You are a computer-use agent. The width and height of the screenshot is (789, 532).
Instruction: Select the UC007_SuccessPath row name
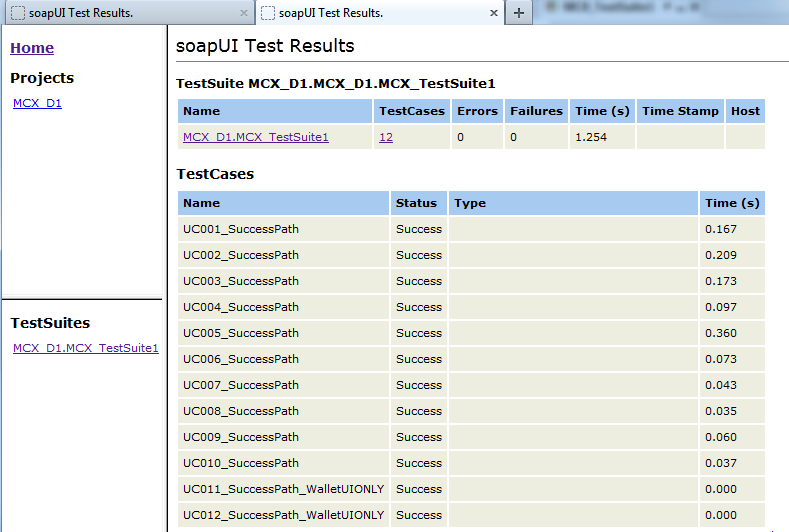coord(241,385)
